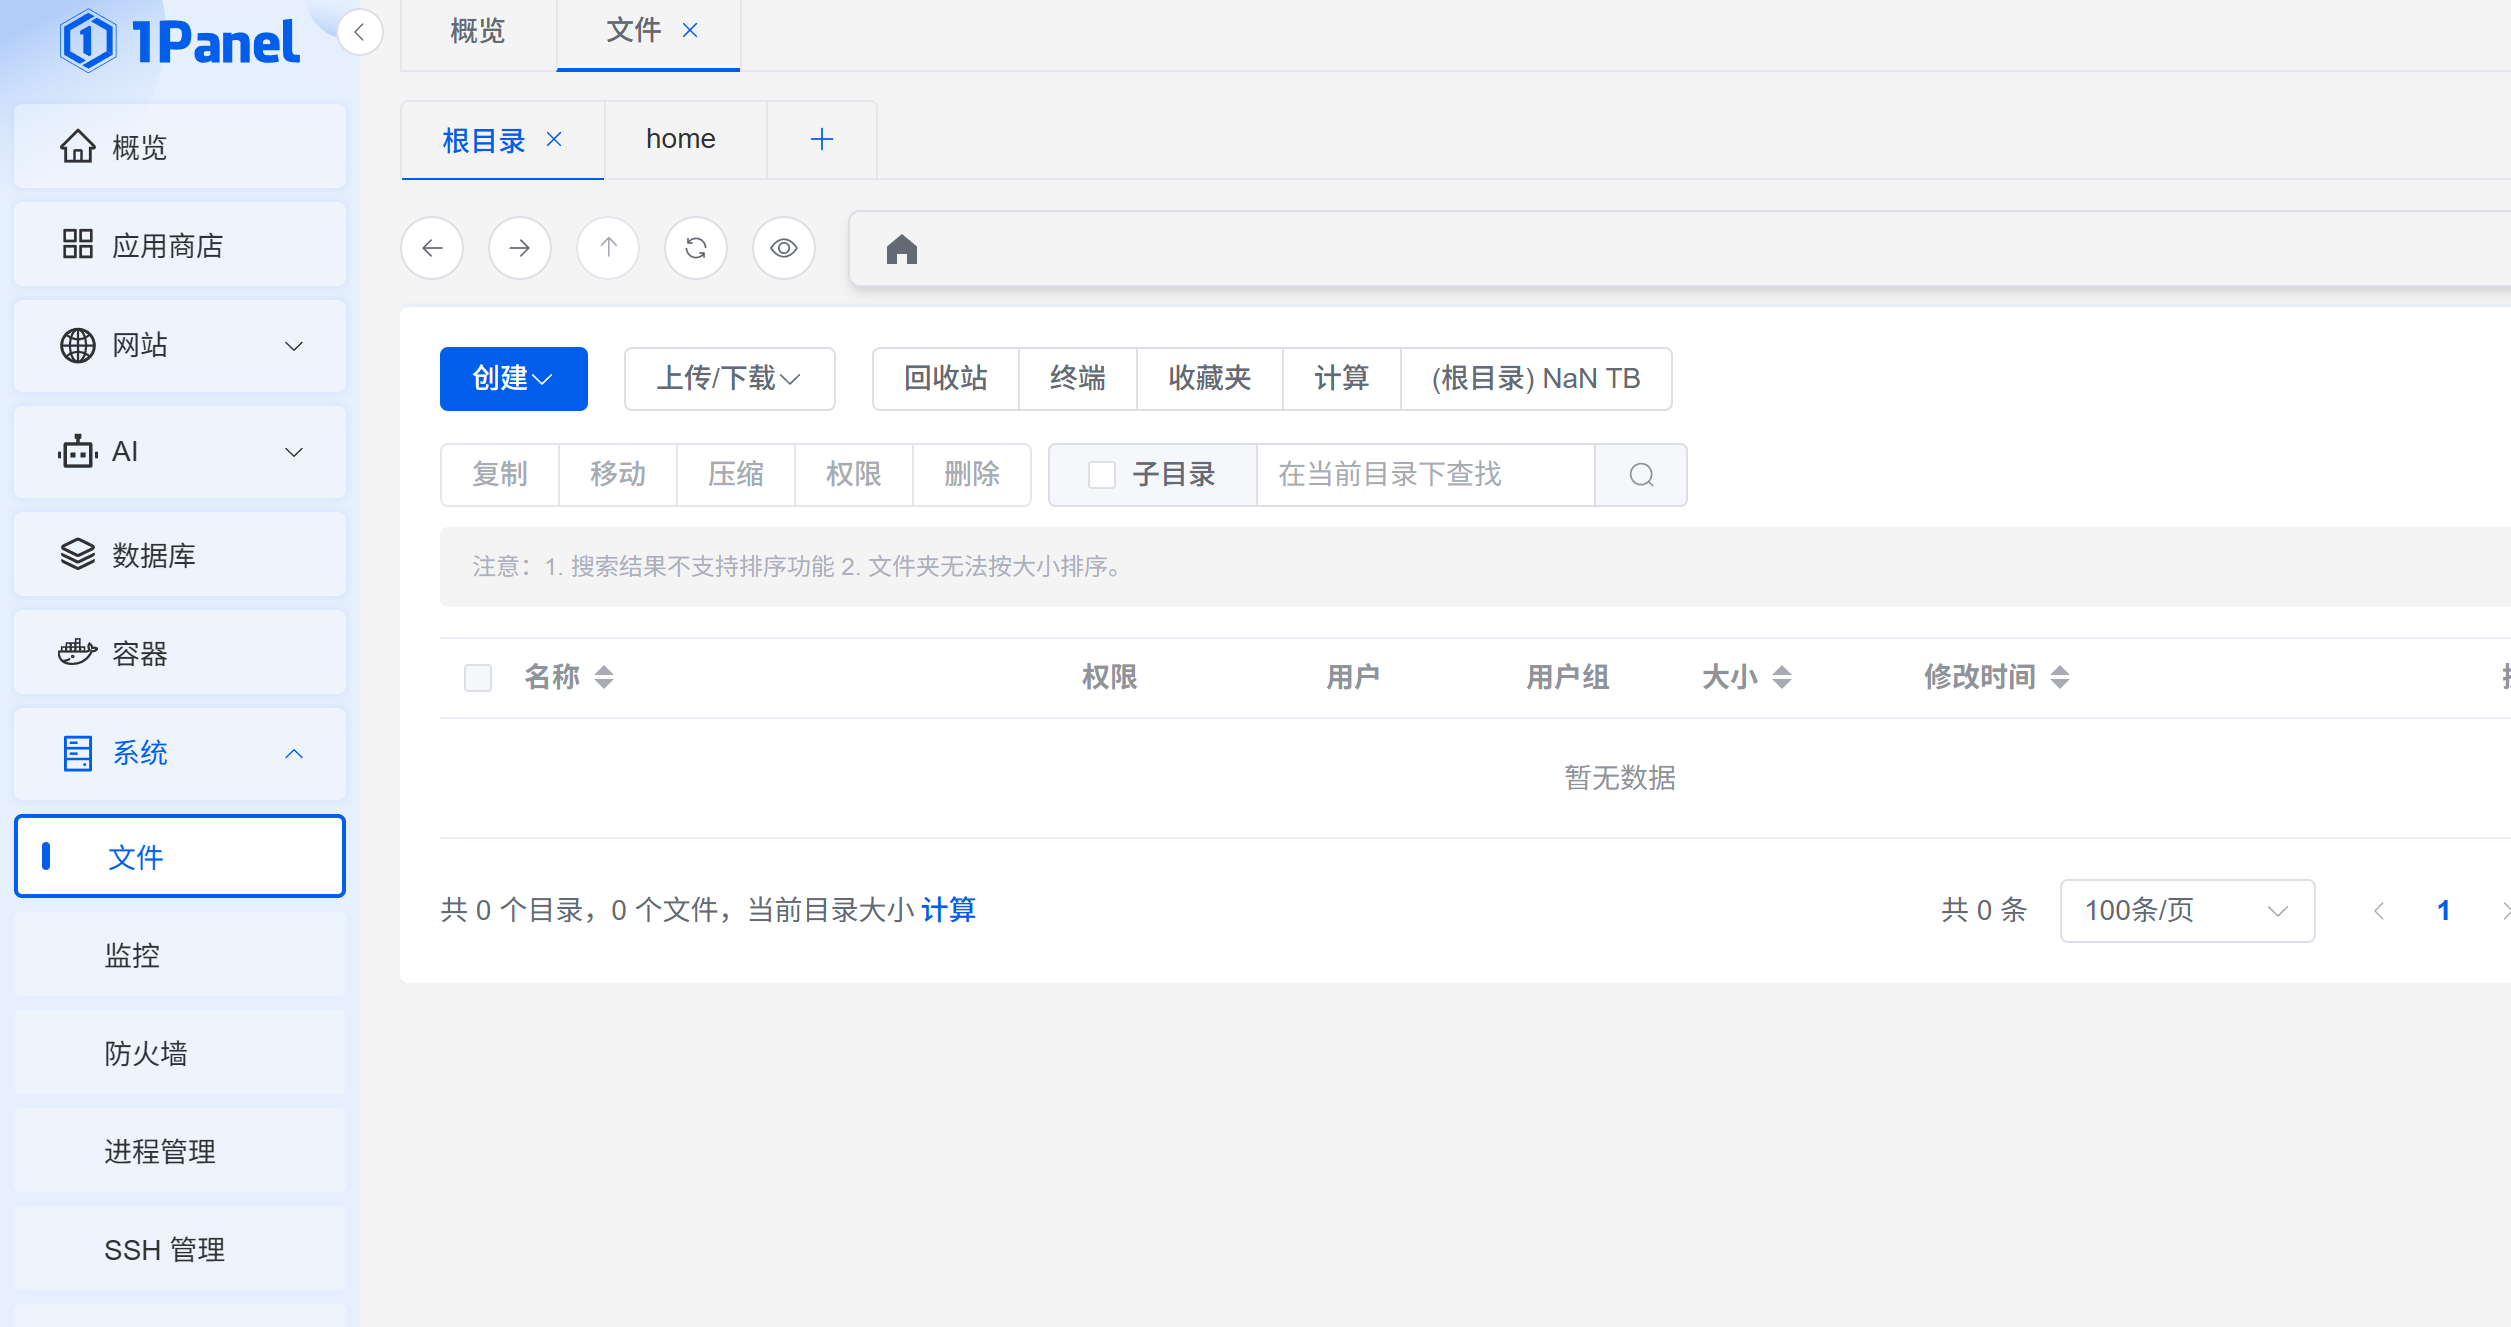Toggle hidden files eye icon
The image size is (2511, 1327).
click(784, 248)
